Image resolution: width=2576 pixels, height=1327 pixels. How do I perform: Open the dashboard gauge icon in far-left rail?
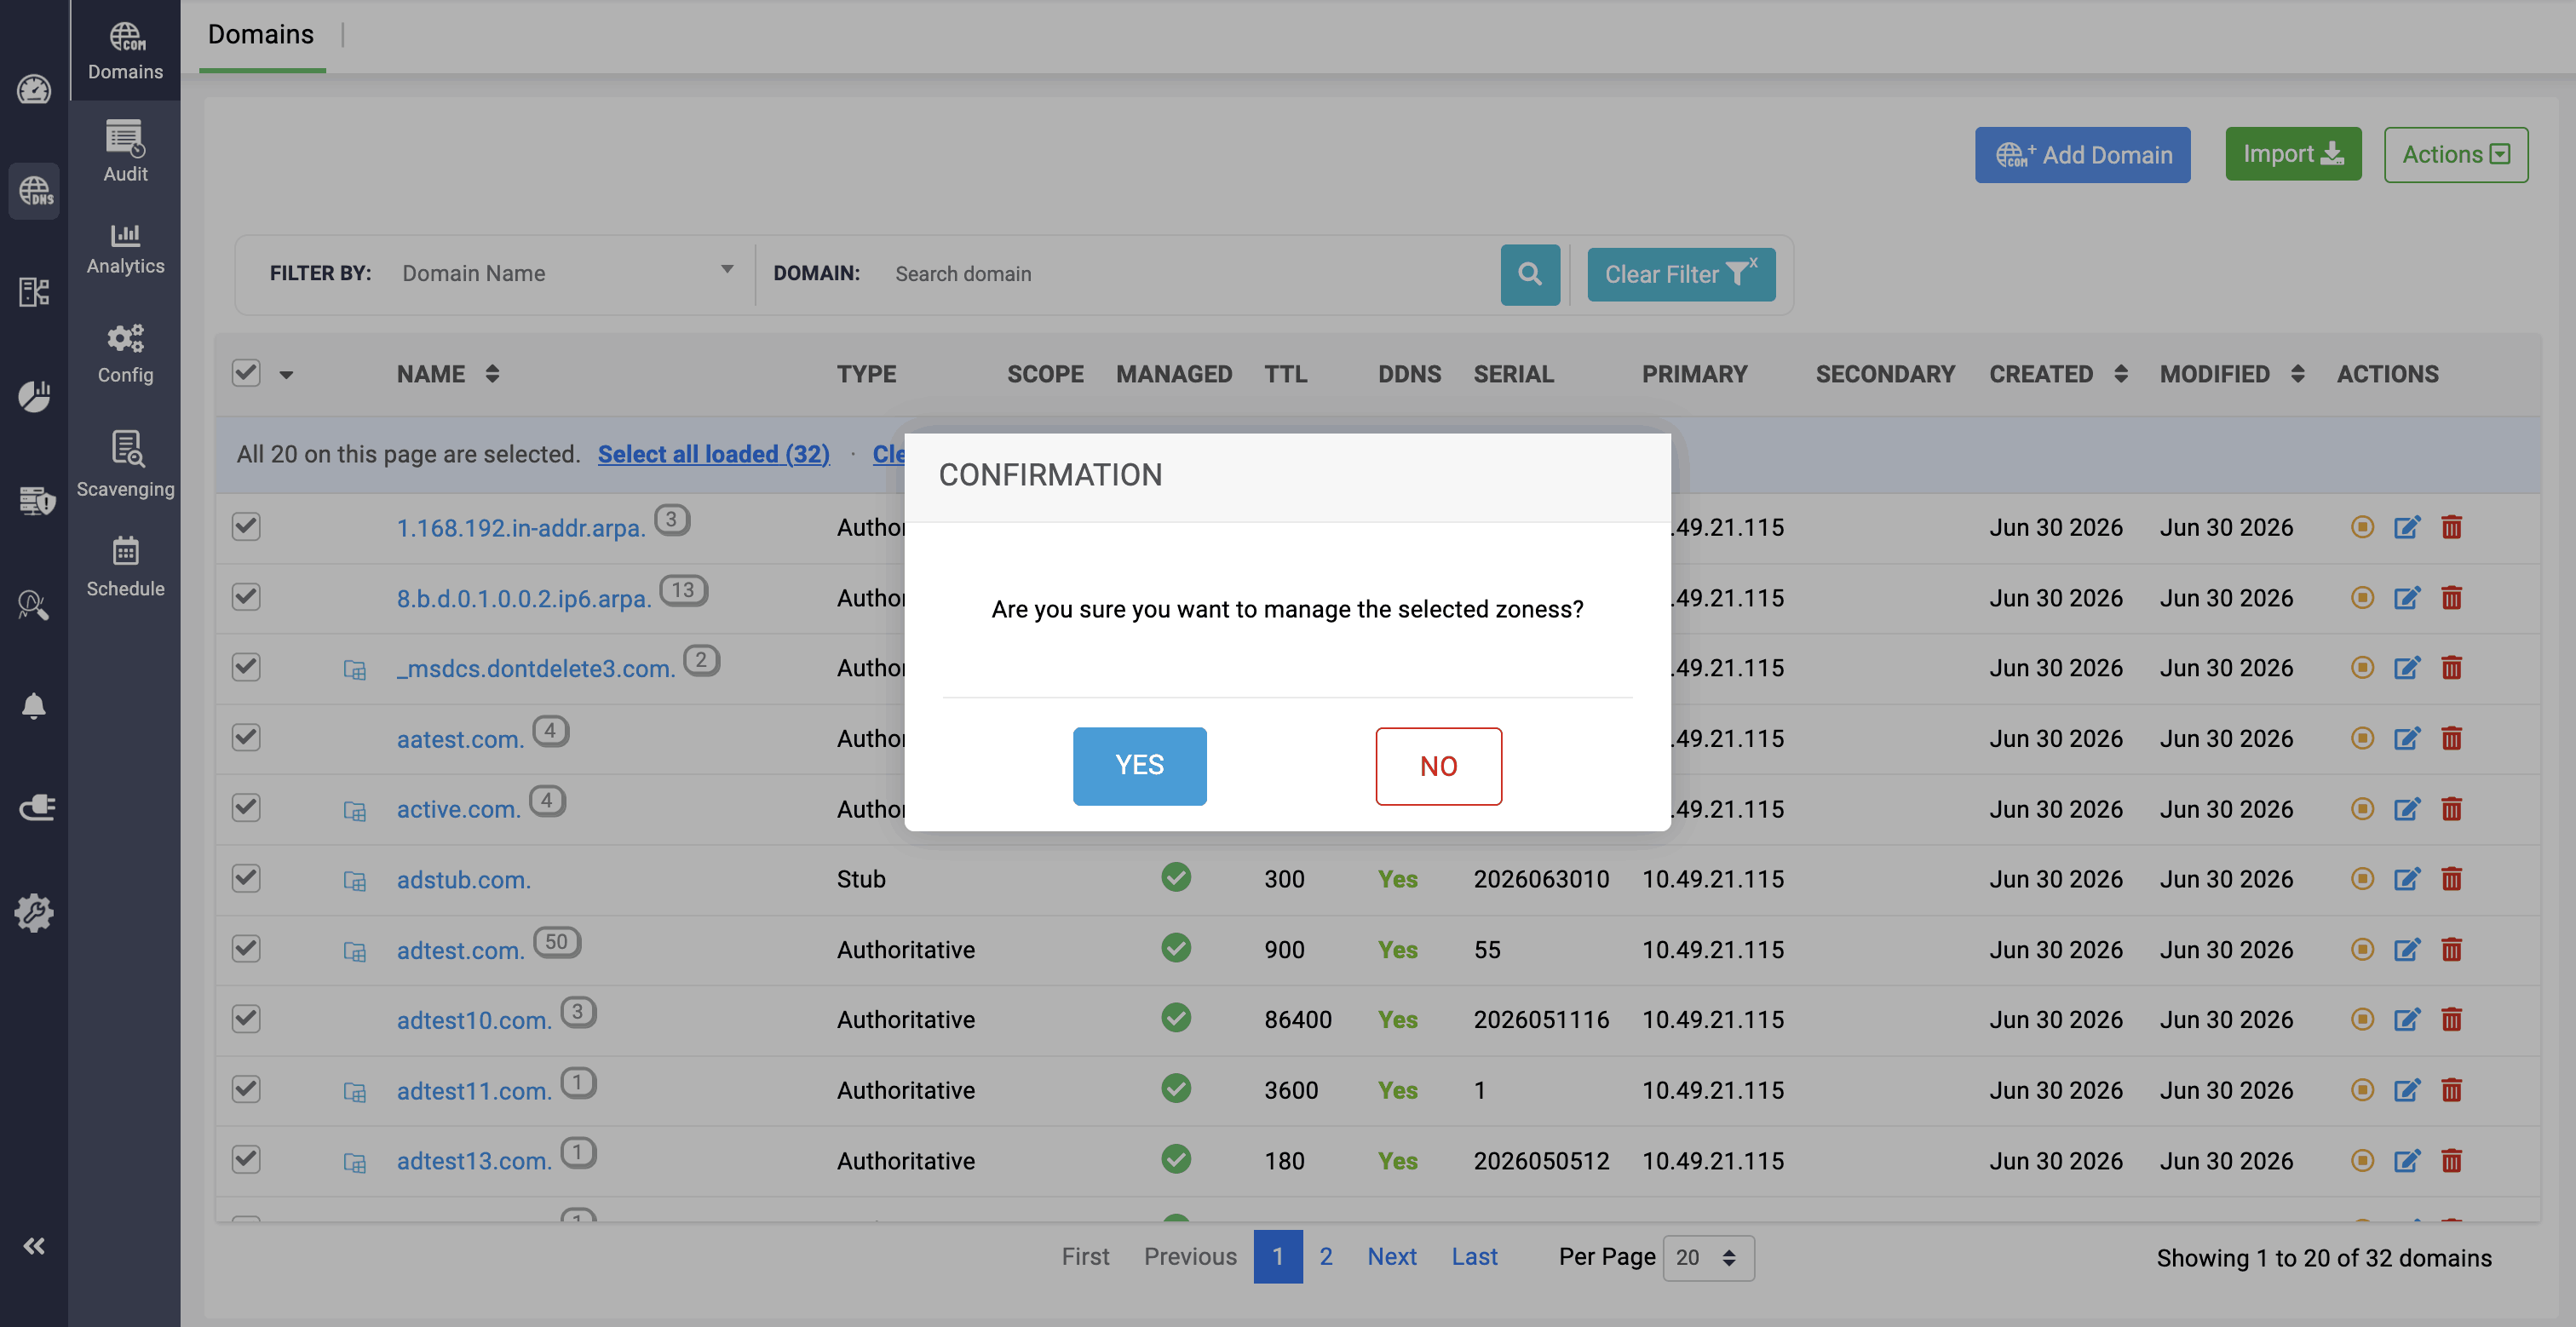tap(34, 89)
